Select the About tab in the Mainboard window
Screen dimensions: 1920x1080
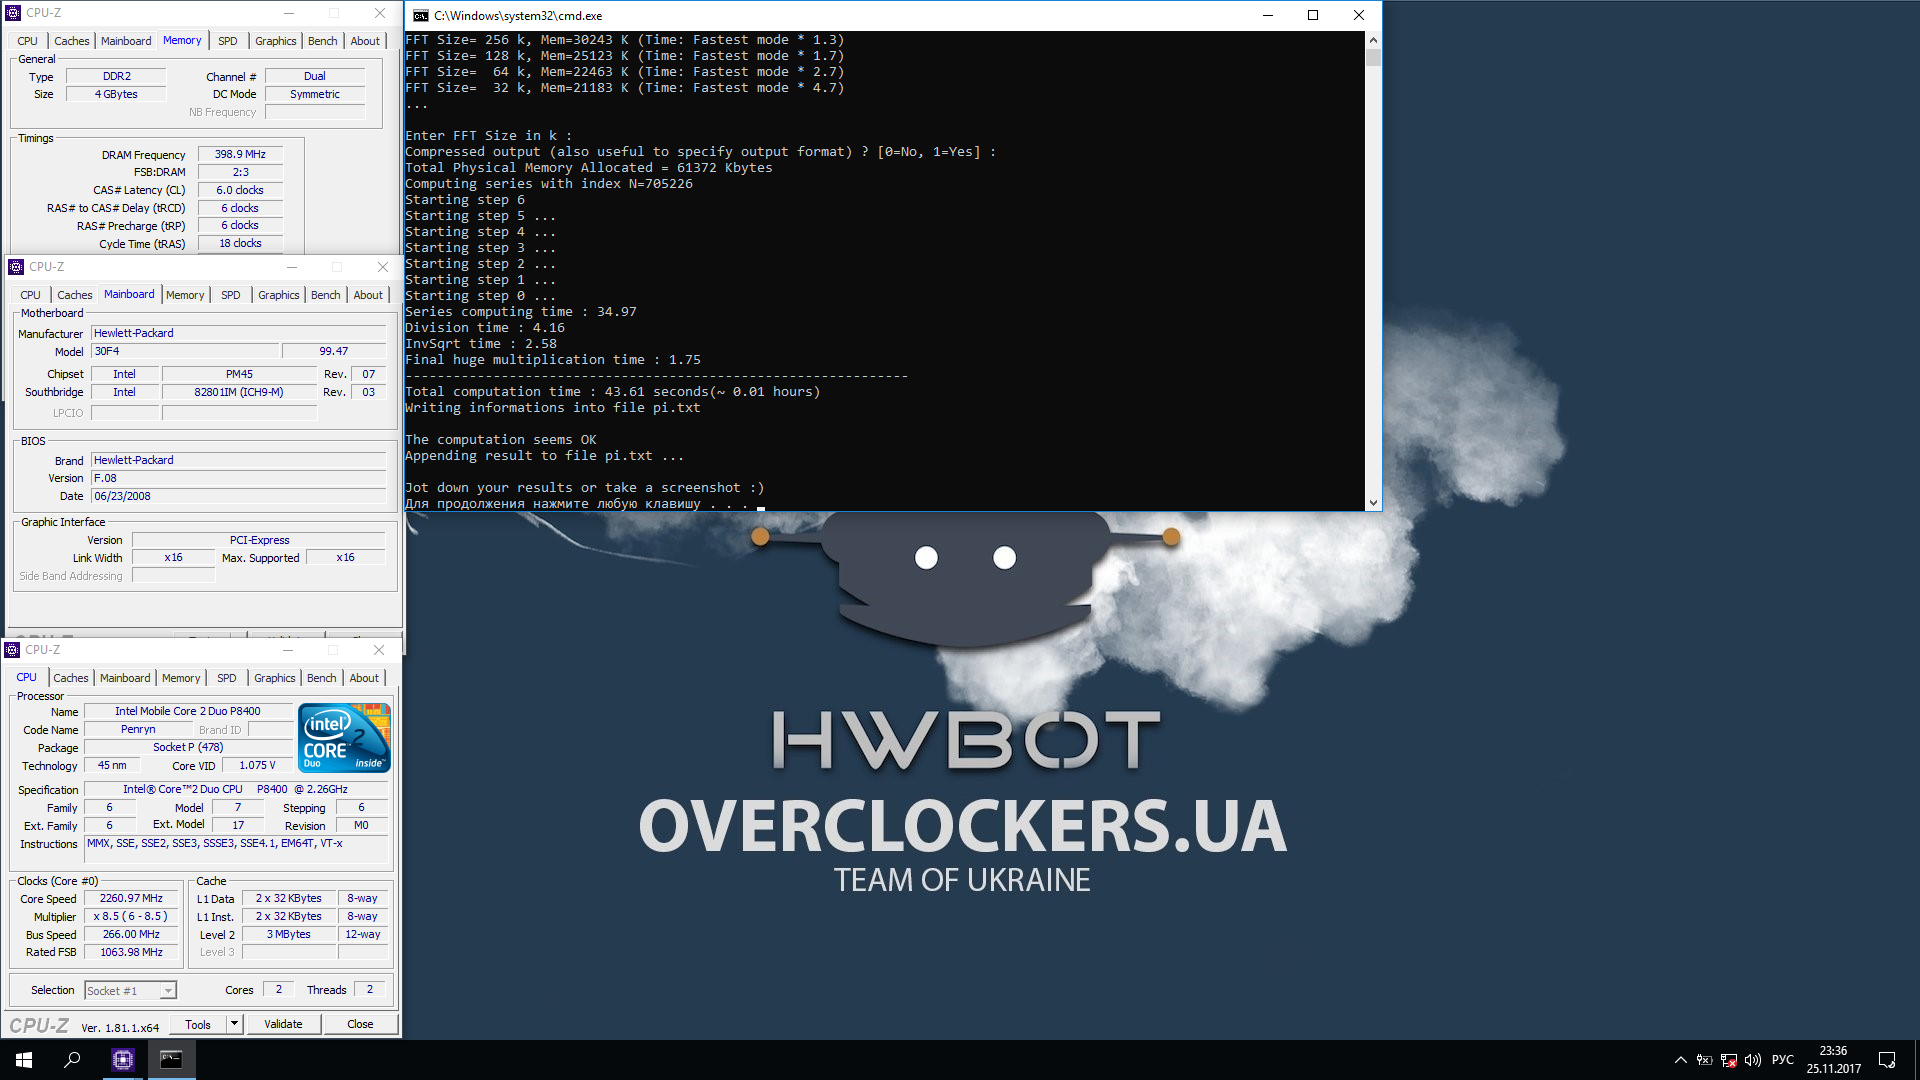click(368, 295)
